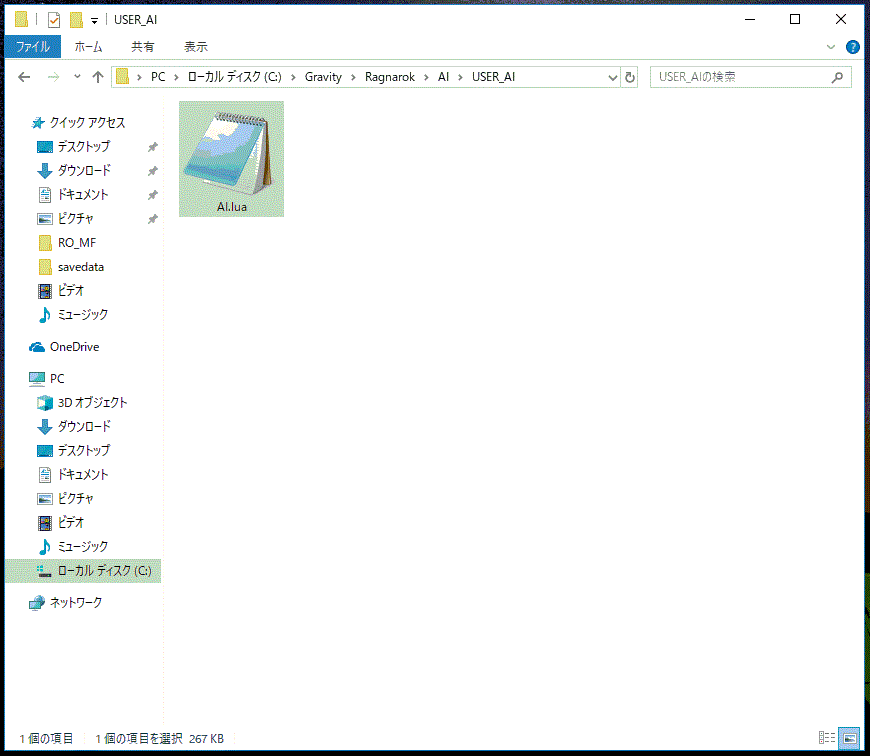Click the Properties quick access toolbar icon
Image resolution: width=870 pixels, height=756 pixels.
pos(54,21)
